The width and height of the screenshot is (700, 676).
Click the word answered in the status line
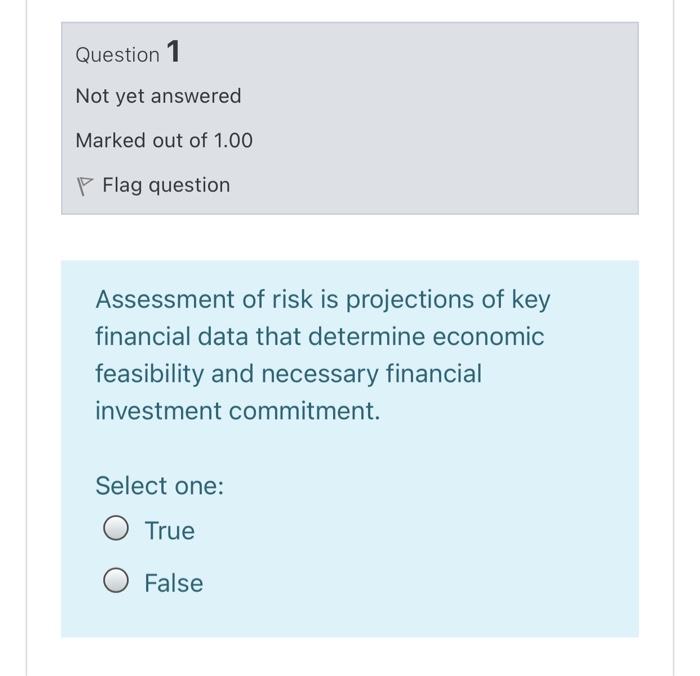click(196, 96)
